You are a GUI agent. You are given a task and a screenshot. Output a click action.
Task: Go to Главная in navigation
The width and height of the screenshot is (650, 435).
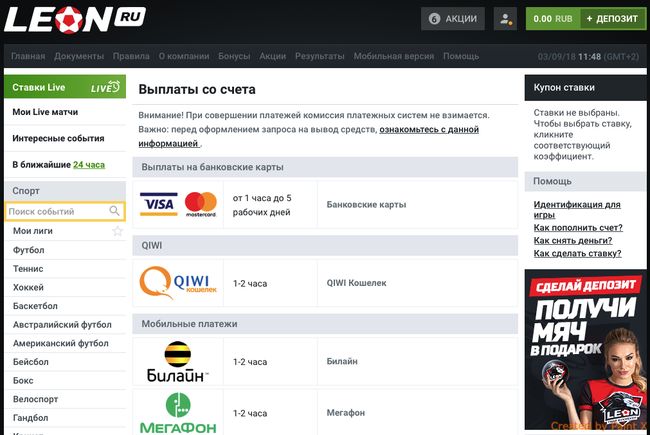pos(28,56)
